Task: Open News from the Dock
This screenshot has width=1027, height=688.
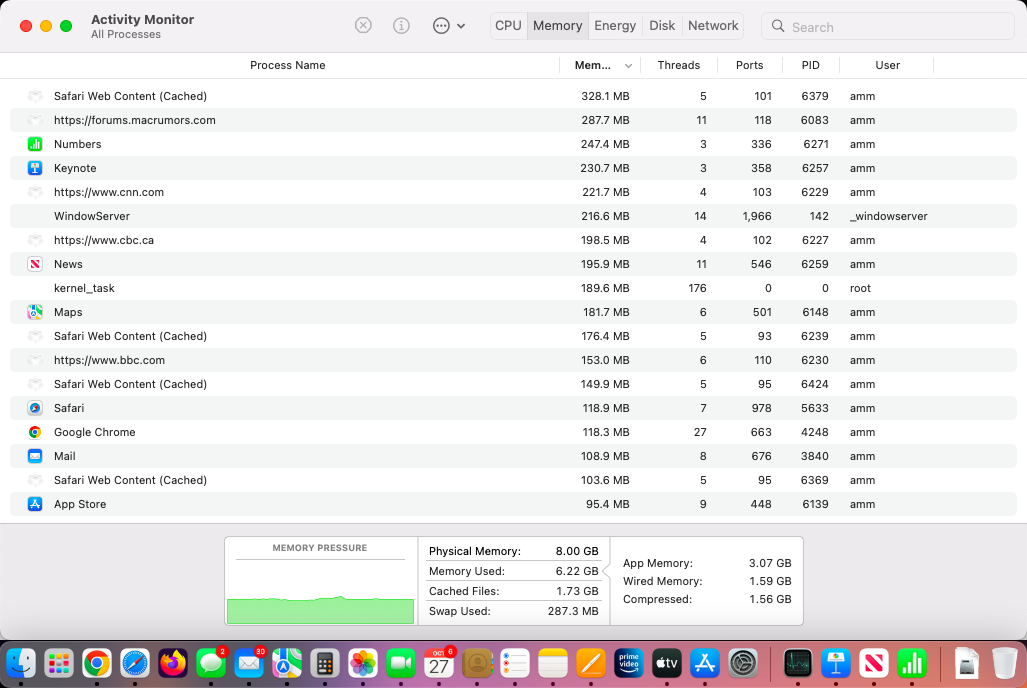Action: click(874, 664)
